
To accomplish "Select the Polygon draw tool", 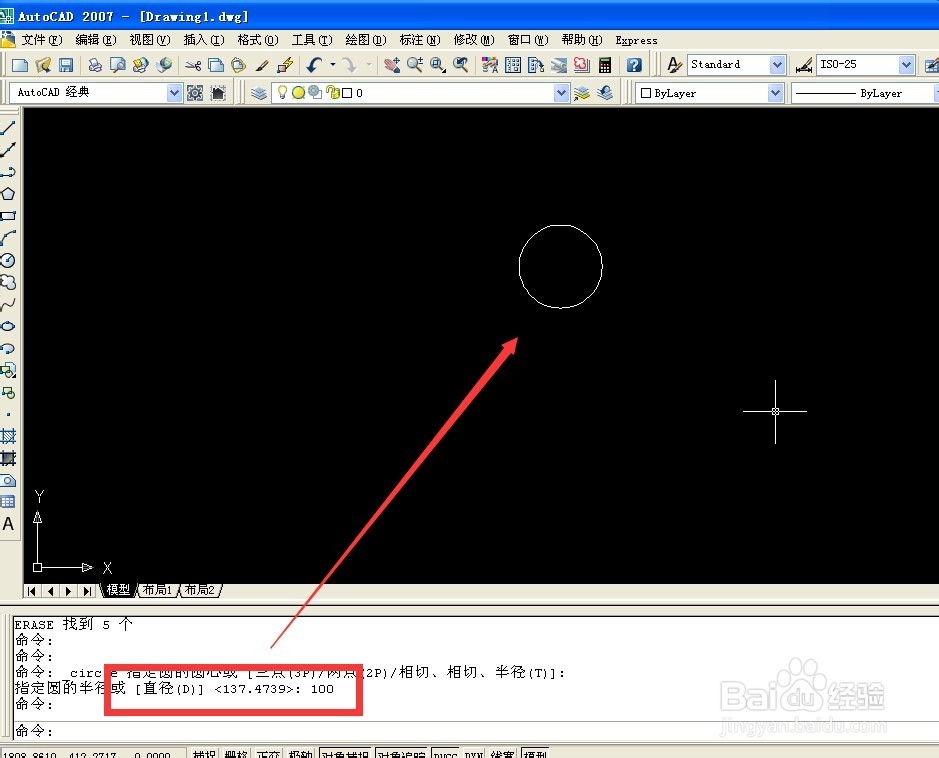I will pyautogui.click(x=8, y=194).
